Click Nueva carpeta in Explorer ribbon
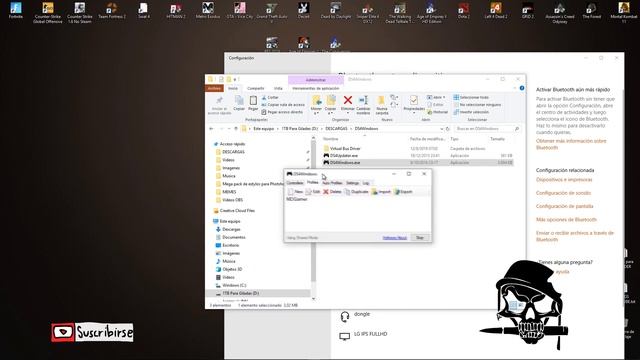Image resolution: width=640 pixels, height=360 pixels. coord(382,104)
